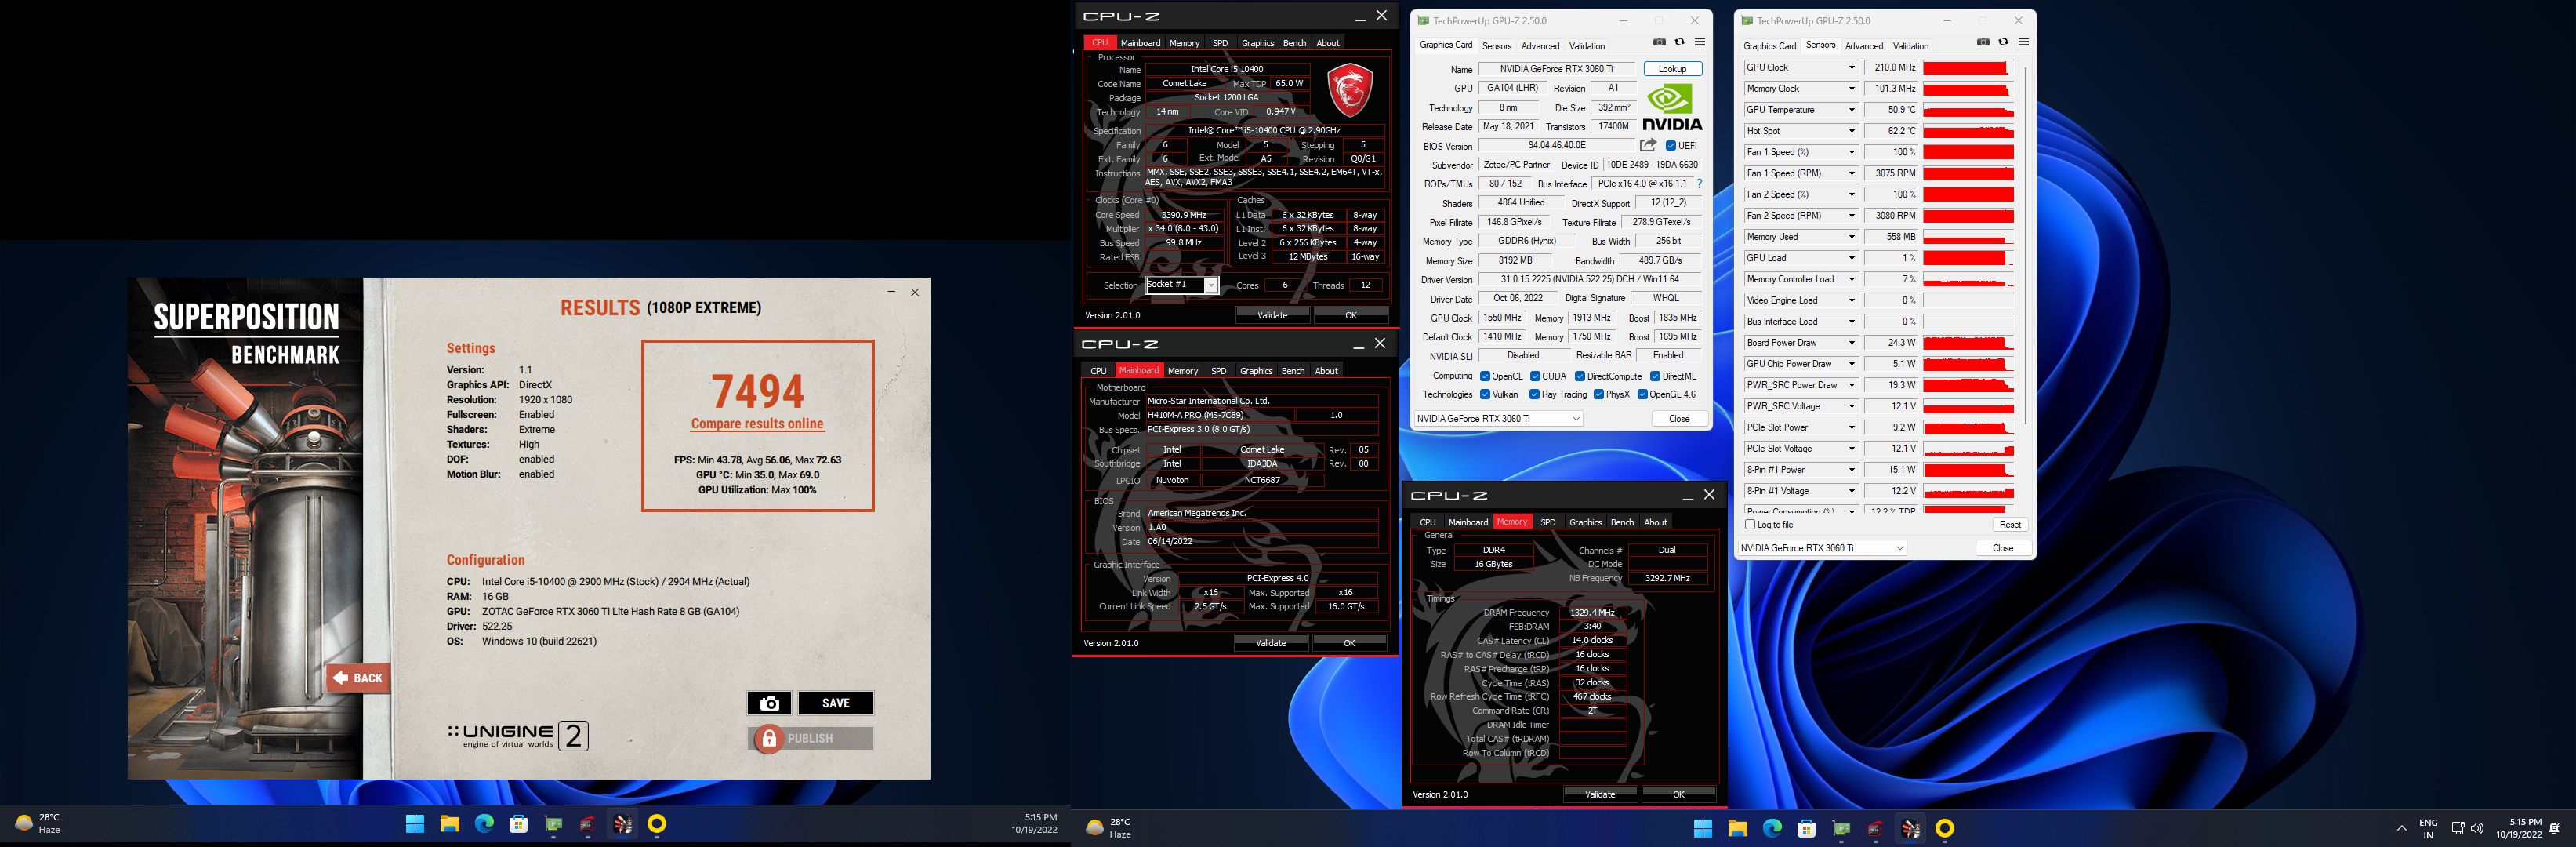Image resolution: width=2576 pixels, height=847 pixels.
Task: Open GPU Temperature sensor dropdown arrow
Action: 1851,110
